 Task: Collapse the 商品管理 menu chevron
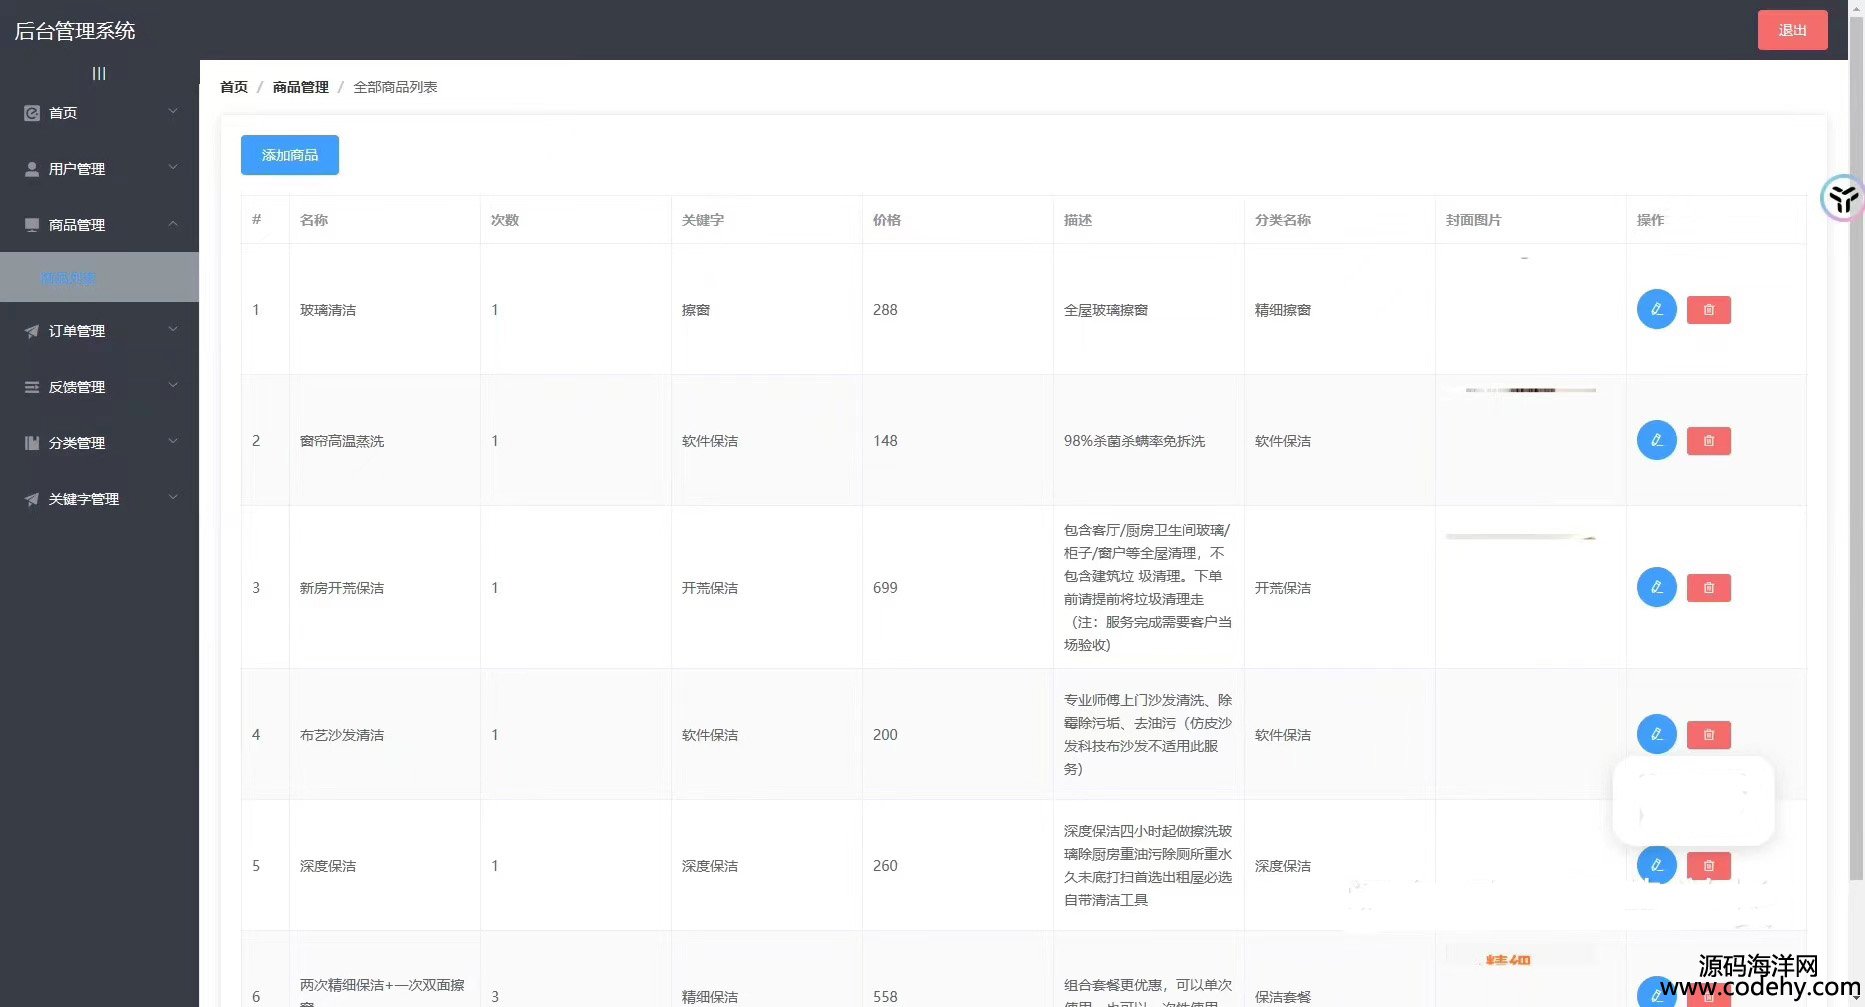pyautogui.click(x=173, y=224)
